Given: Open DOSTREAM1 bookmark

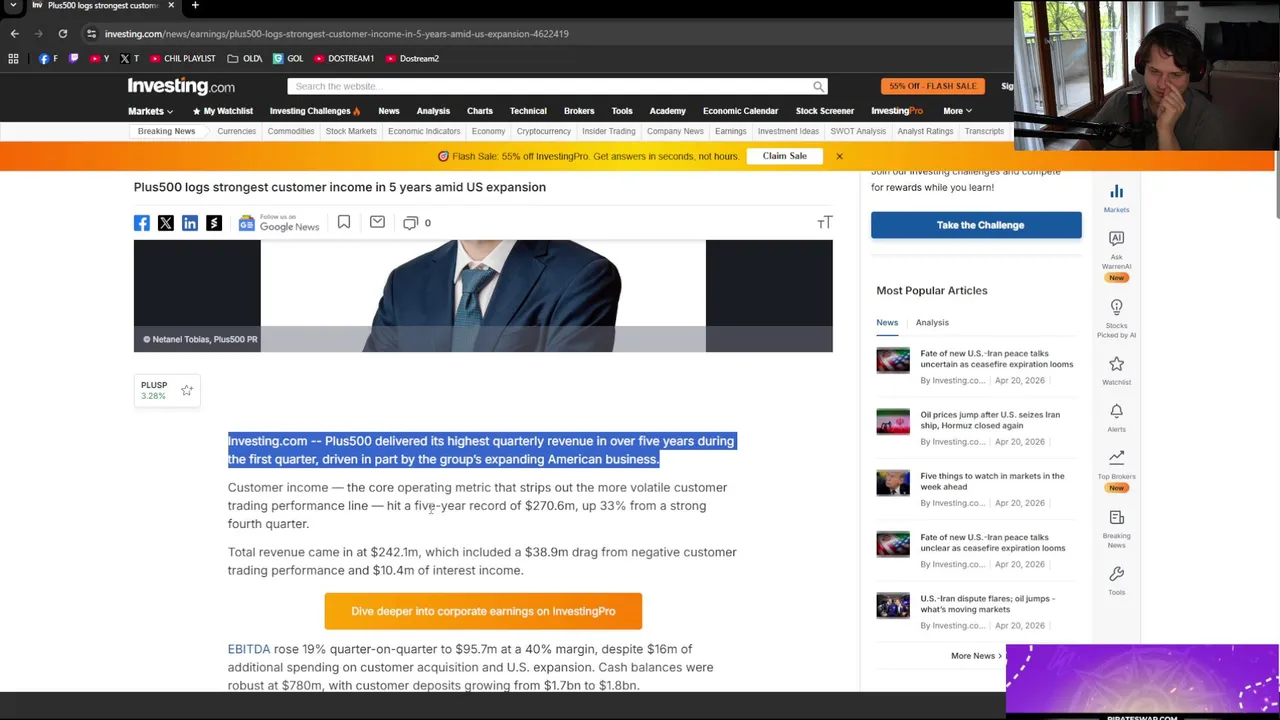Looking at the screenshot, I should tap(344, 58).
